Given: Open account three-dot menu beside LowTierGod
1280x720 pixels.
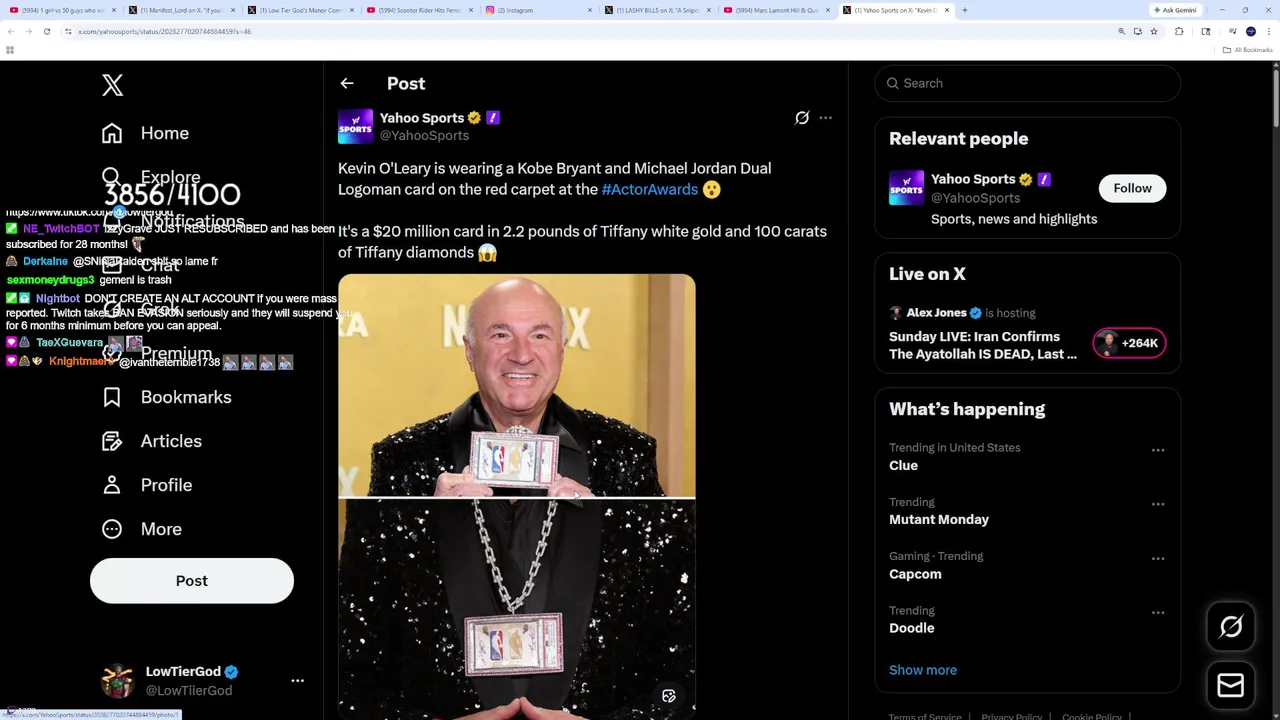Looking at the screenshot, I should coord(297,681).
